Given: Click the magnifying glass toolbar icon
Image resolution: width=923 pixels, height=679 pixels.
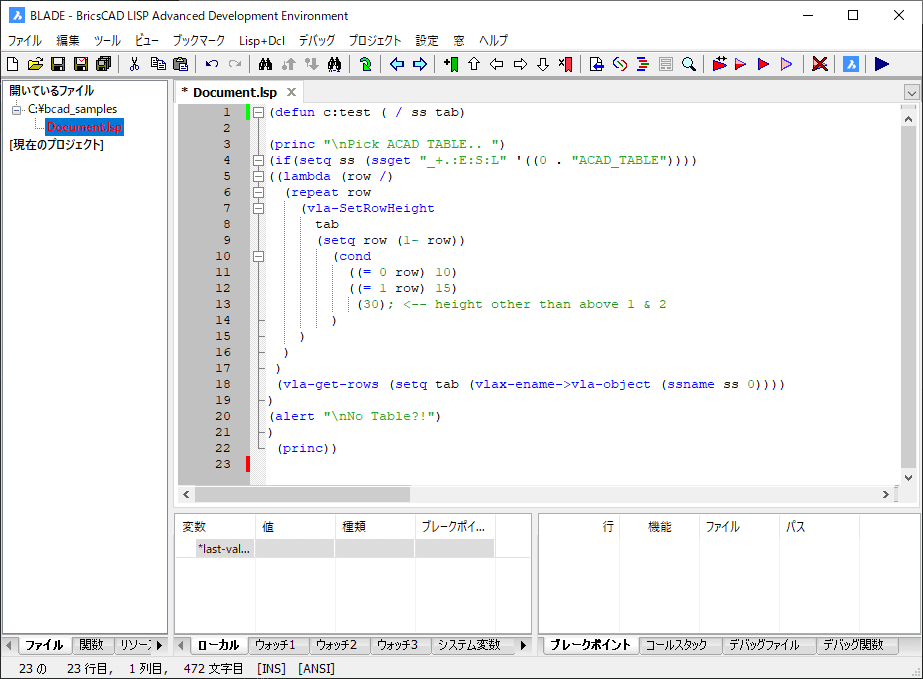Looking at the screenshot, I should tap(689, 64).
